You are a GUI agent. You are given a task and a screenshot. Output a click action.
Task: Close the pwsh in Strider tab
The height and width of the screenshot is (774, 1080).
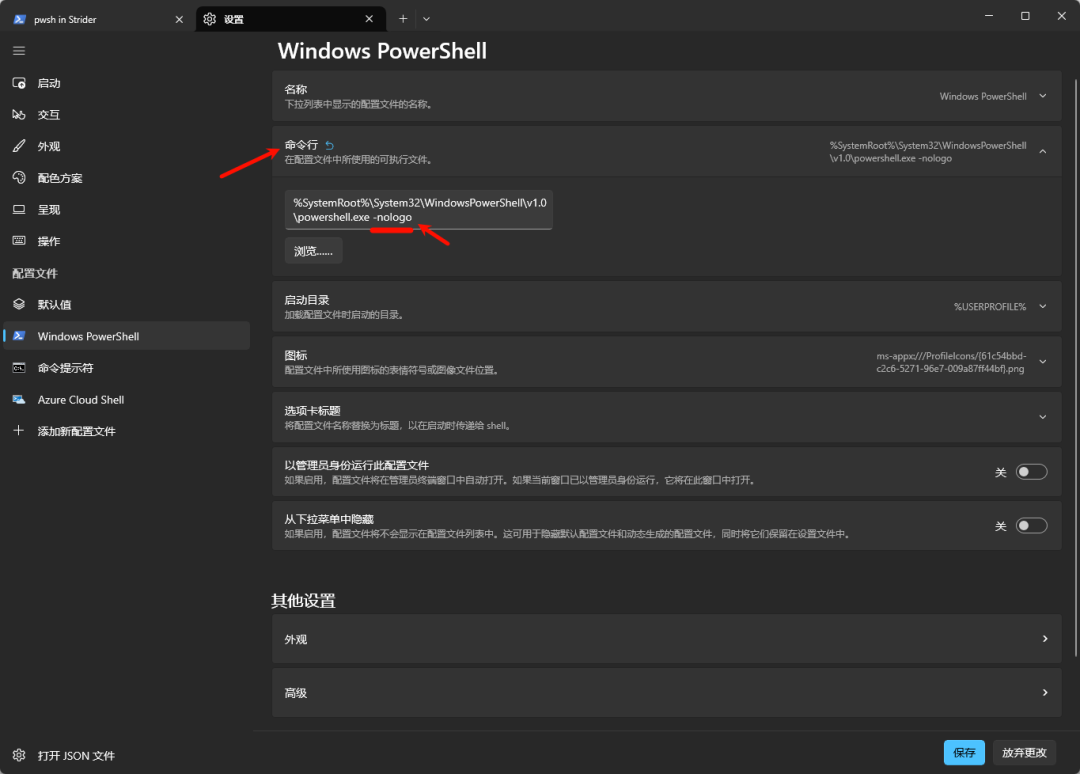[x=179, y=19]
